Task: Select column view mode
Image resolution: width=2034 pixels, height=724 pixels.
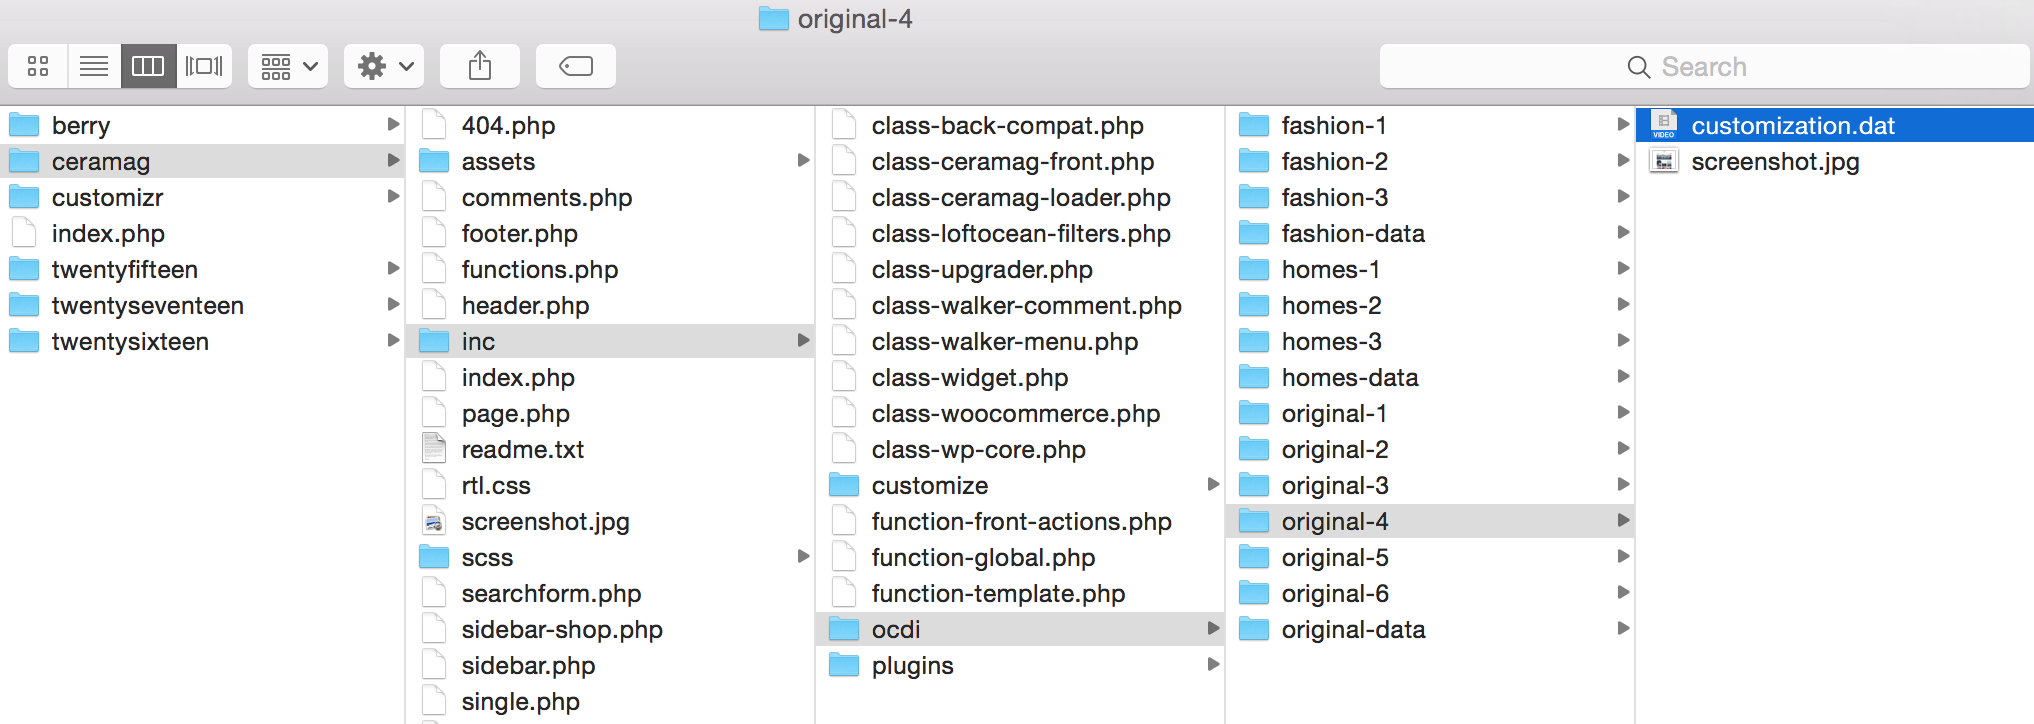Action: click(x=148, y=66)
